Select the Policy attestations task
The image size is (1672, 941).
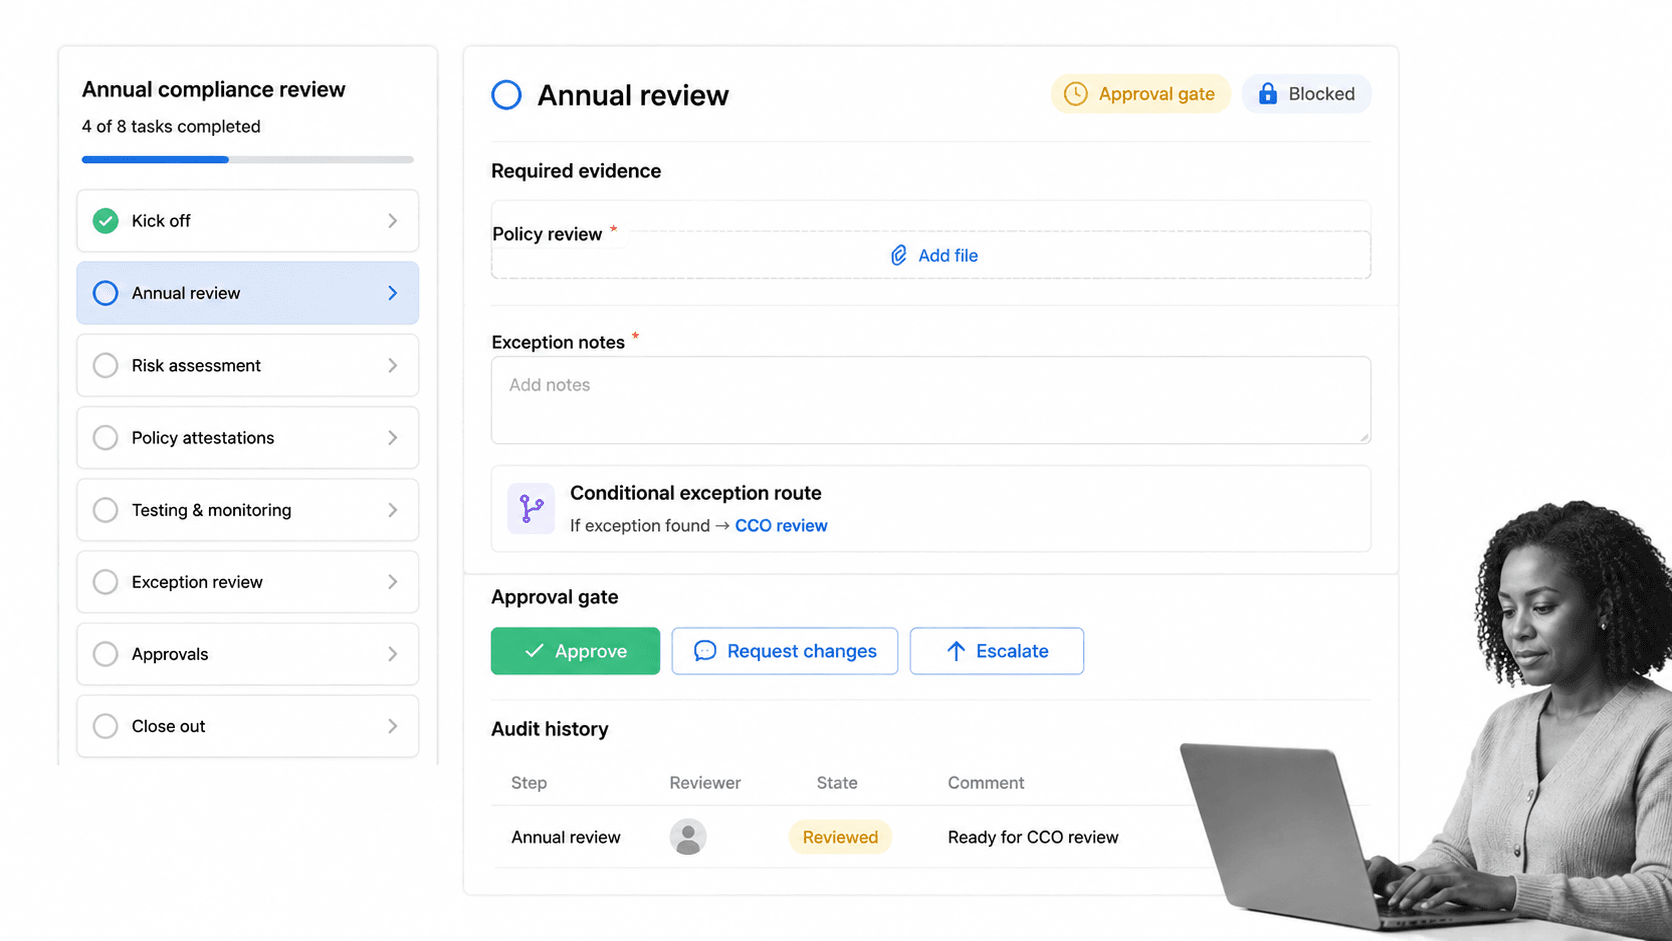[x=247, y=437]
